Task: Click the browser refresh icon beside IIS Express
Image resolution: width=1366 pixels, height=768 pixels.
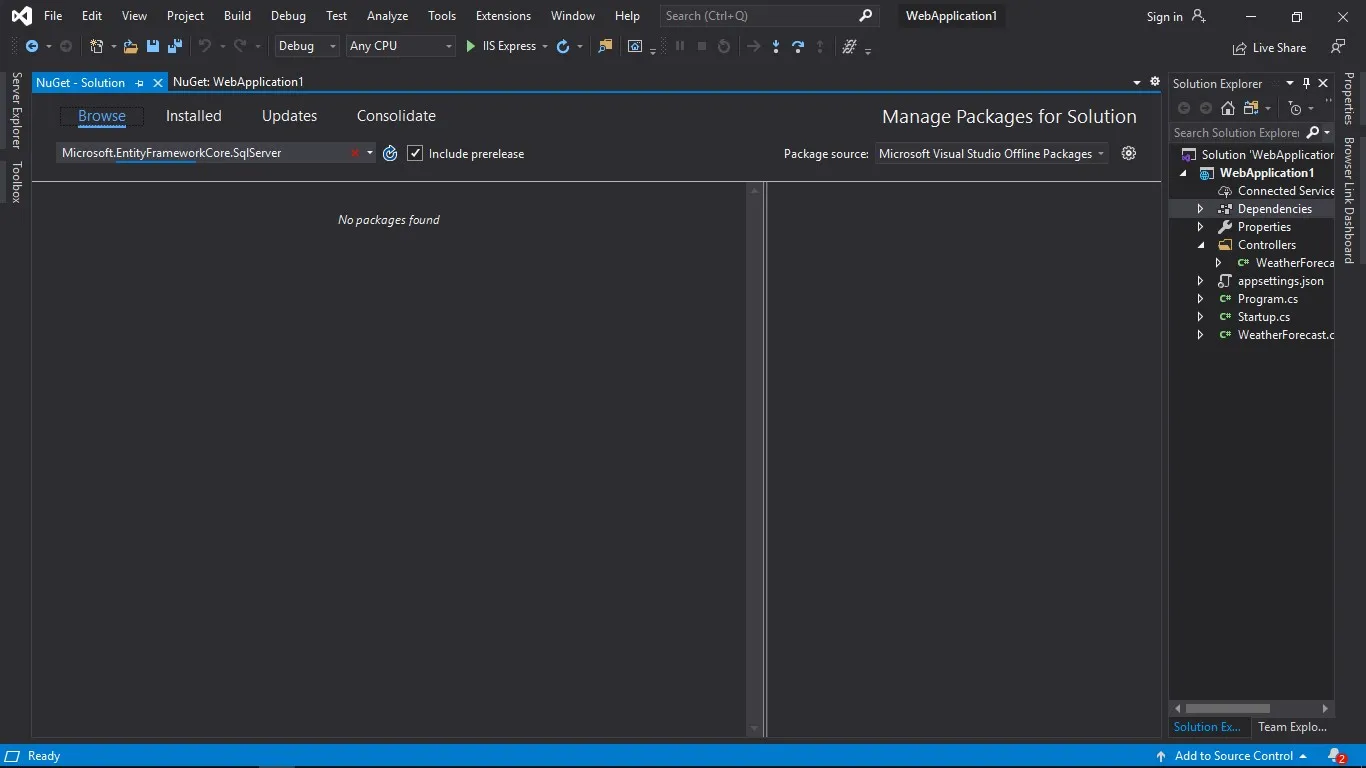Action: coord(563,46)
